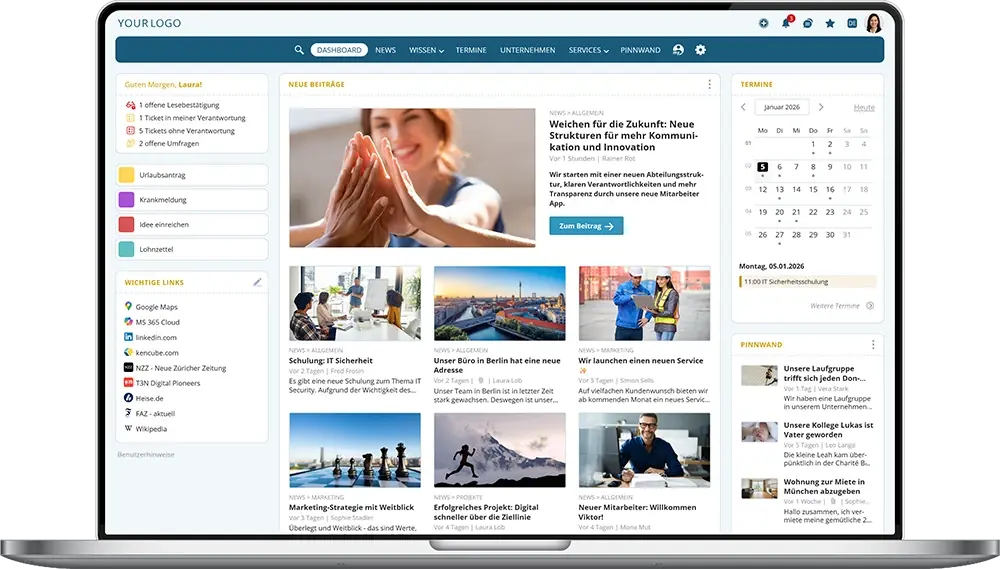Click the red Idee einreichen icon
This screenshot has height=569, width=1000.
click(x=126, y=225)
